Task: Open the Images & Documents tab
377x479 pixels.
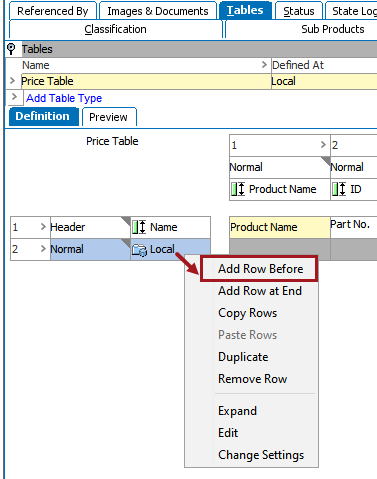Action: [158, 11]
